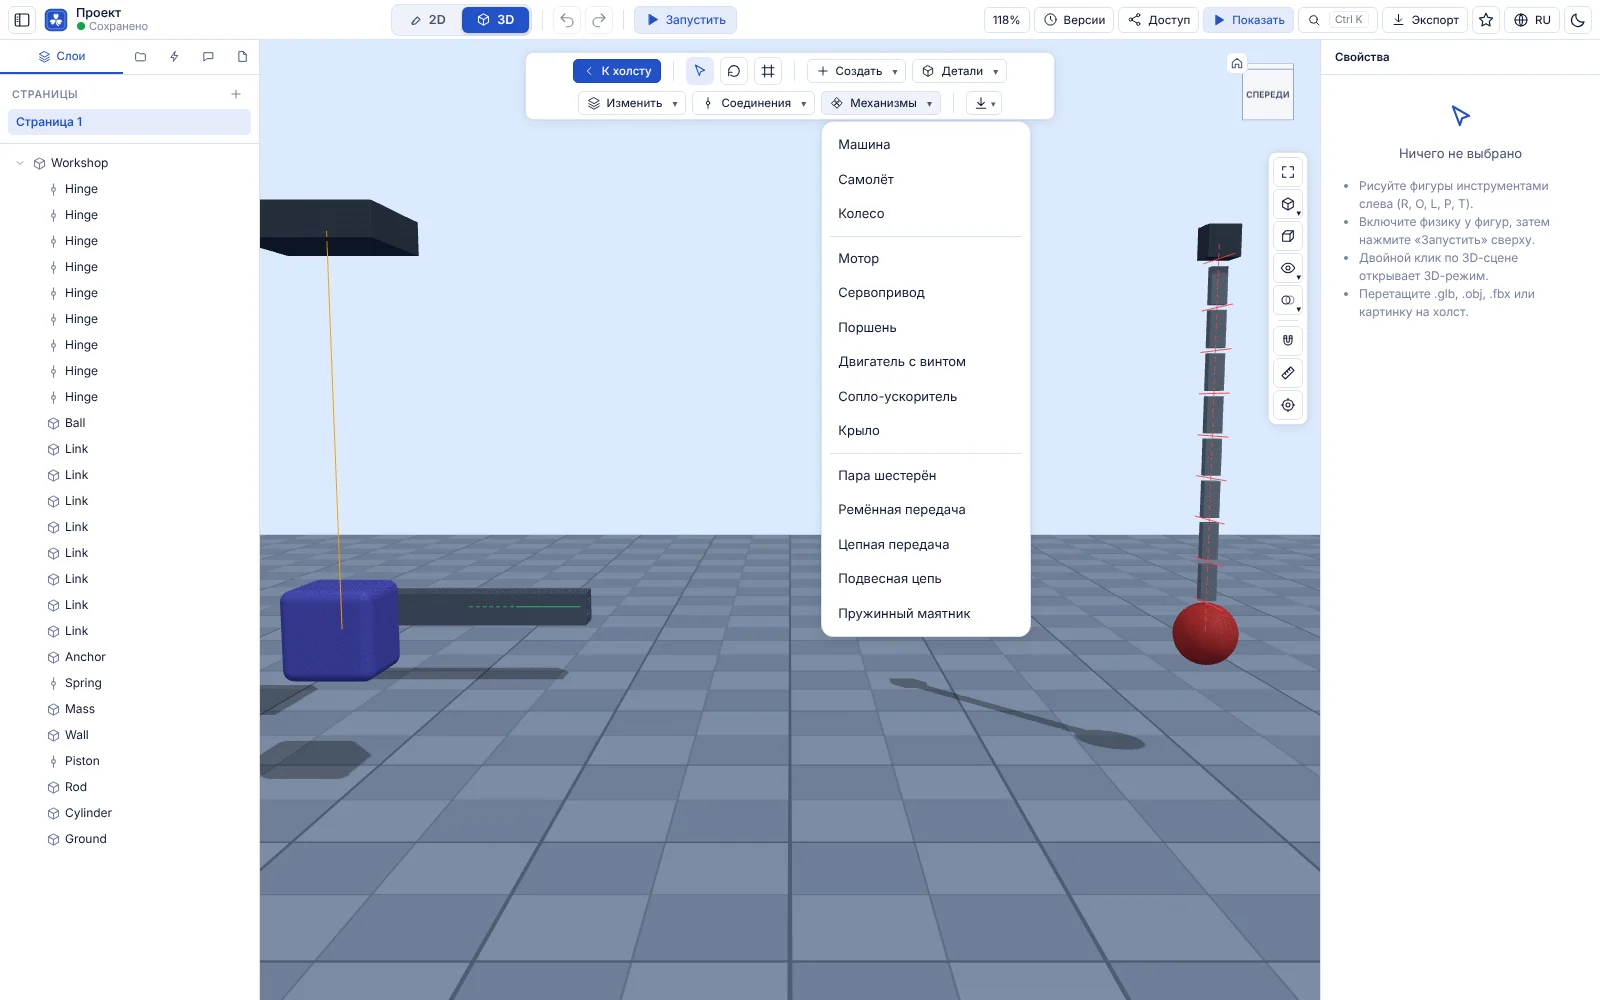Open the cube display mode dropdown

1288,204
